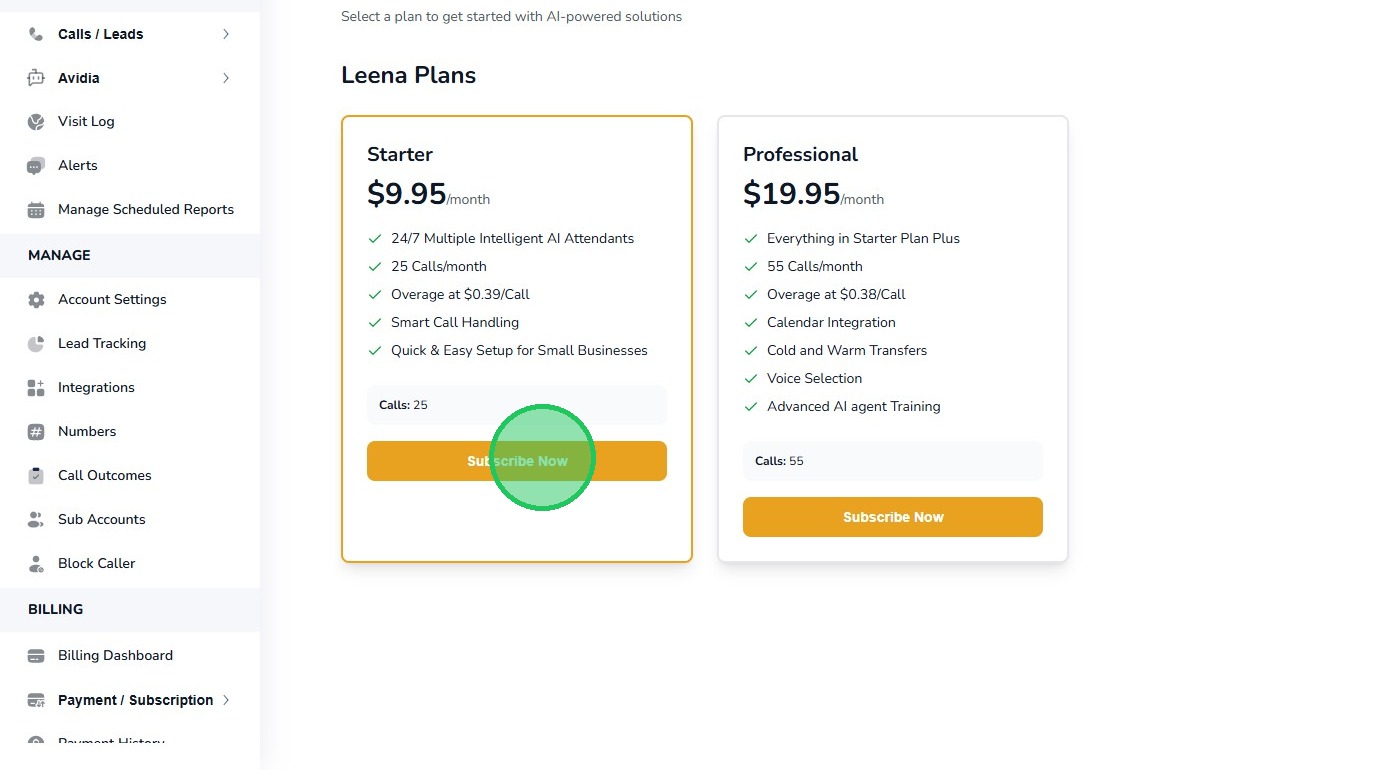1376x770 pixels.
Task: Click the Numbers hash icon
Action: [36, 432]
